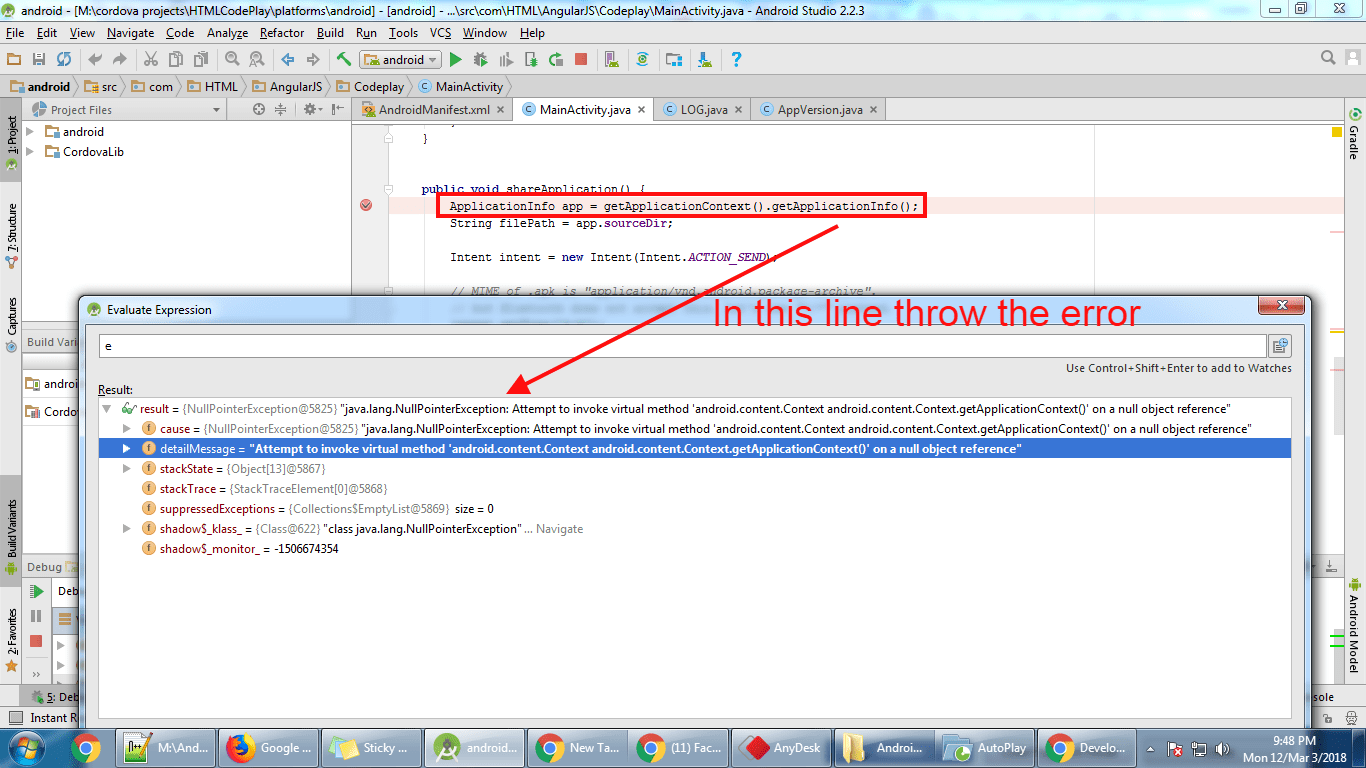The width and height of the screenshot is (1366, 768).
Task: Click the Sync Project with Gradle icon
Action: click(x=643, y=59)
